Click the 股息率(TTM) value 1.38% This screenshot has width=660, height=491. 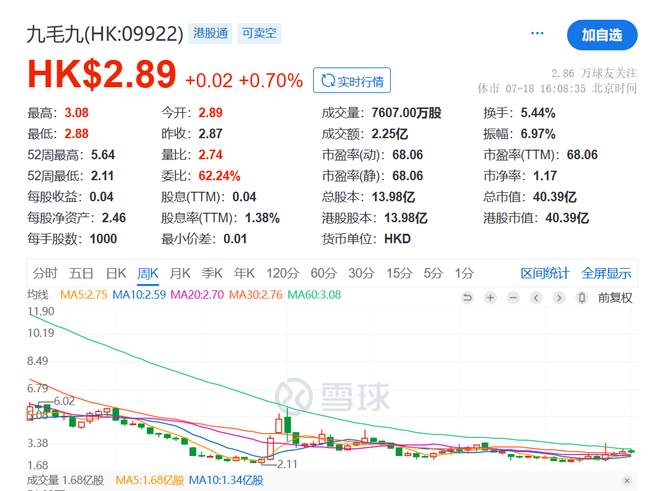pyautogui.click(x=262, y=218)
